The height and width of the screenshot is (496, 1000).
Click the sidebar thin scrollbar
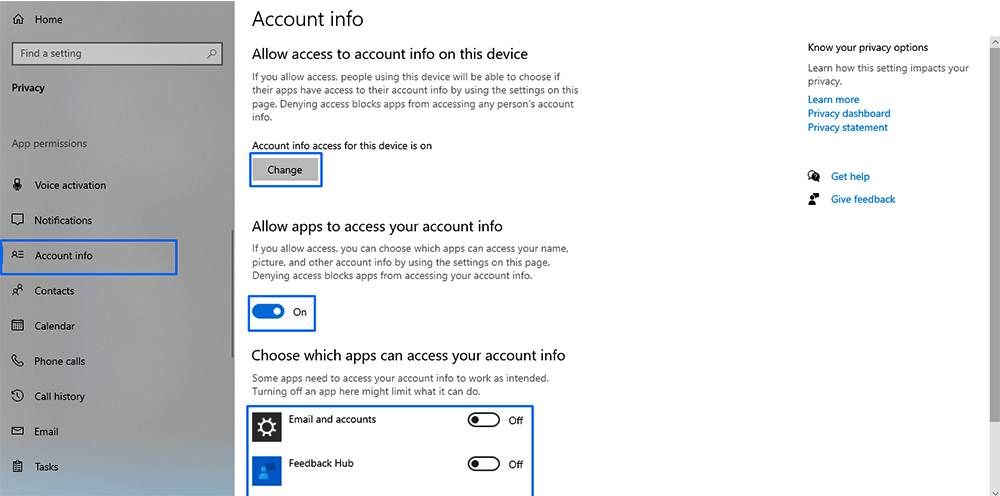232,293
